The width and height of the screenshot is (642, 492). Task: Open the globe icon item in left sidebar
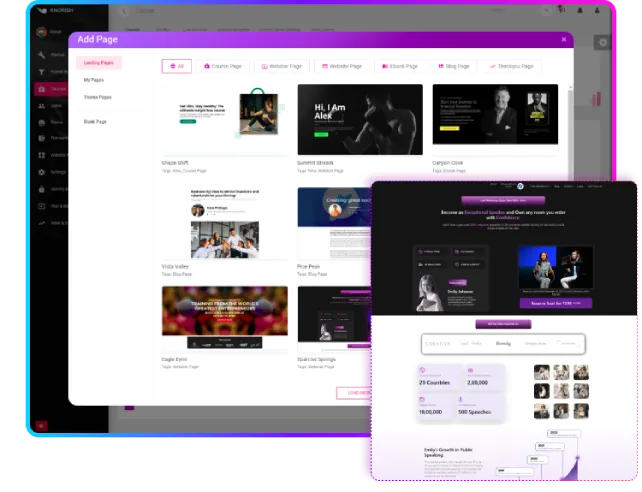[x=42, y=122]
